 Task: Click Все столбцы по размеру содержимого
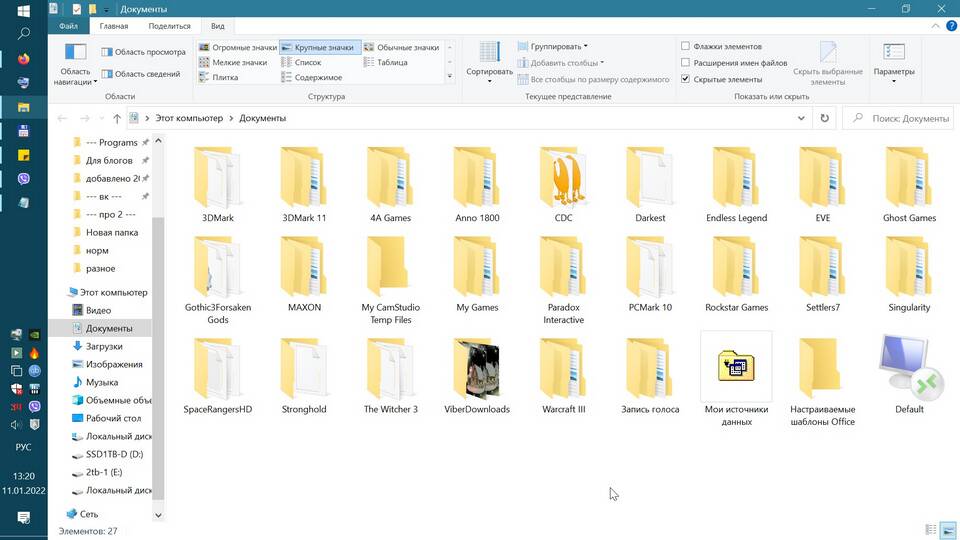pyautogui.click(x=593, y=79)
